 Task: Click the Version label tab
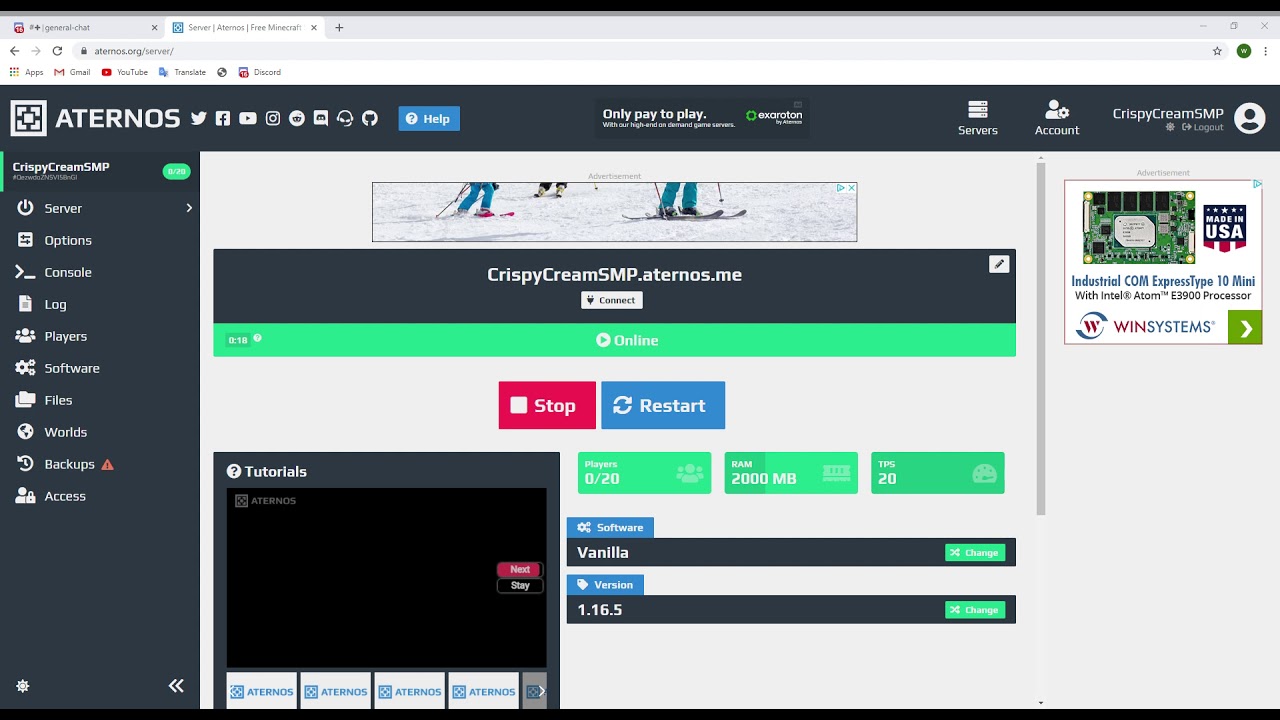point(605,584)
